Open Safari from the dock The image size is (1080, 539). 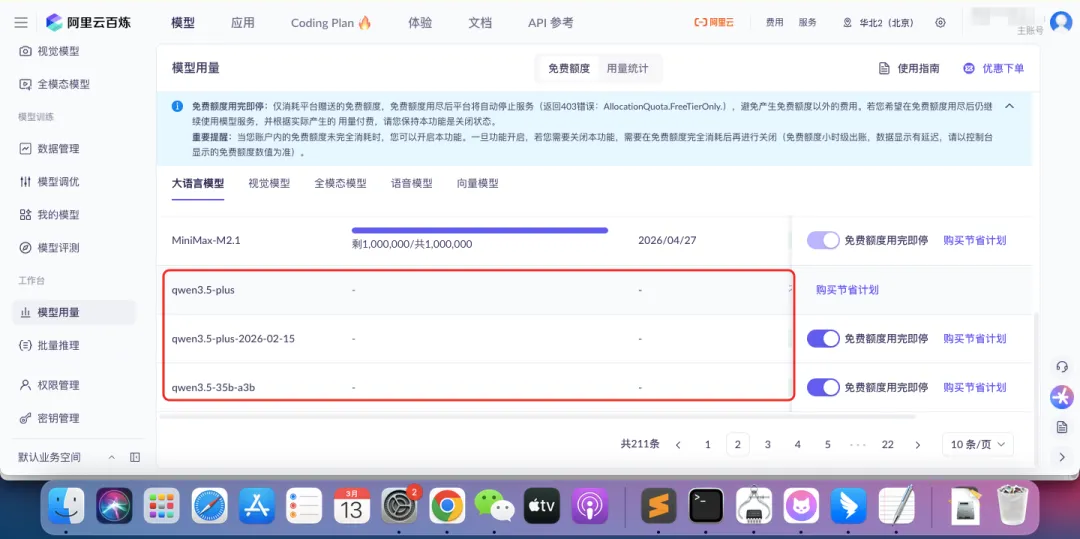[209, 506]
